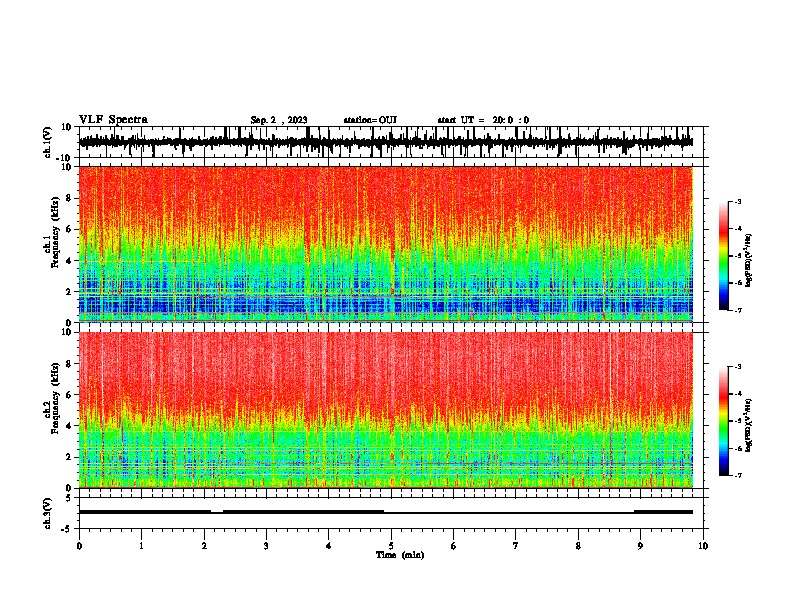Click time axis tick label "3"
The height and width of the screenshot is (612, 792).
(266, 546)
